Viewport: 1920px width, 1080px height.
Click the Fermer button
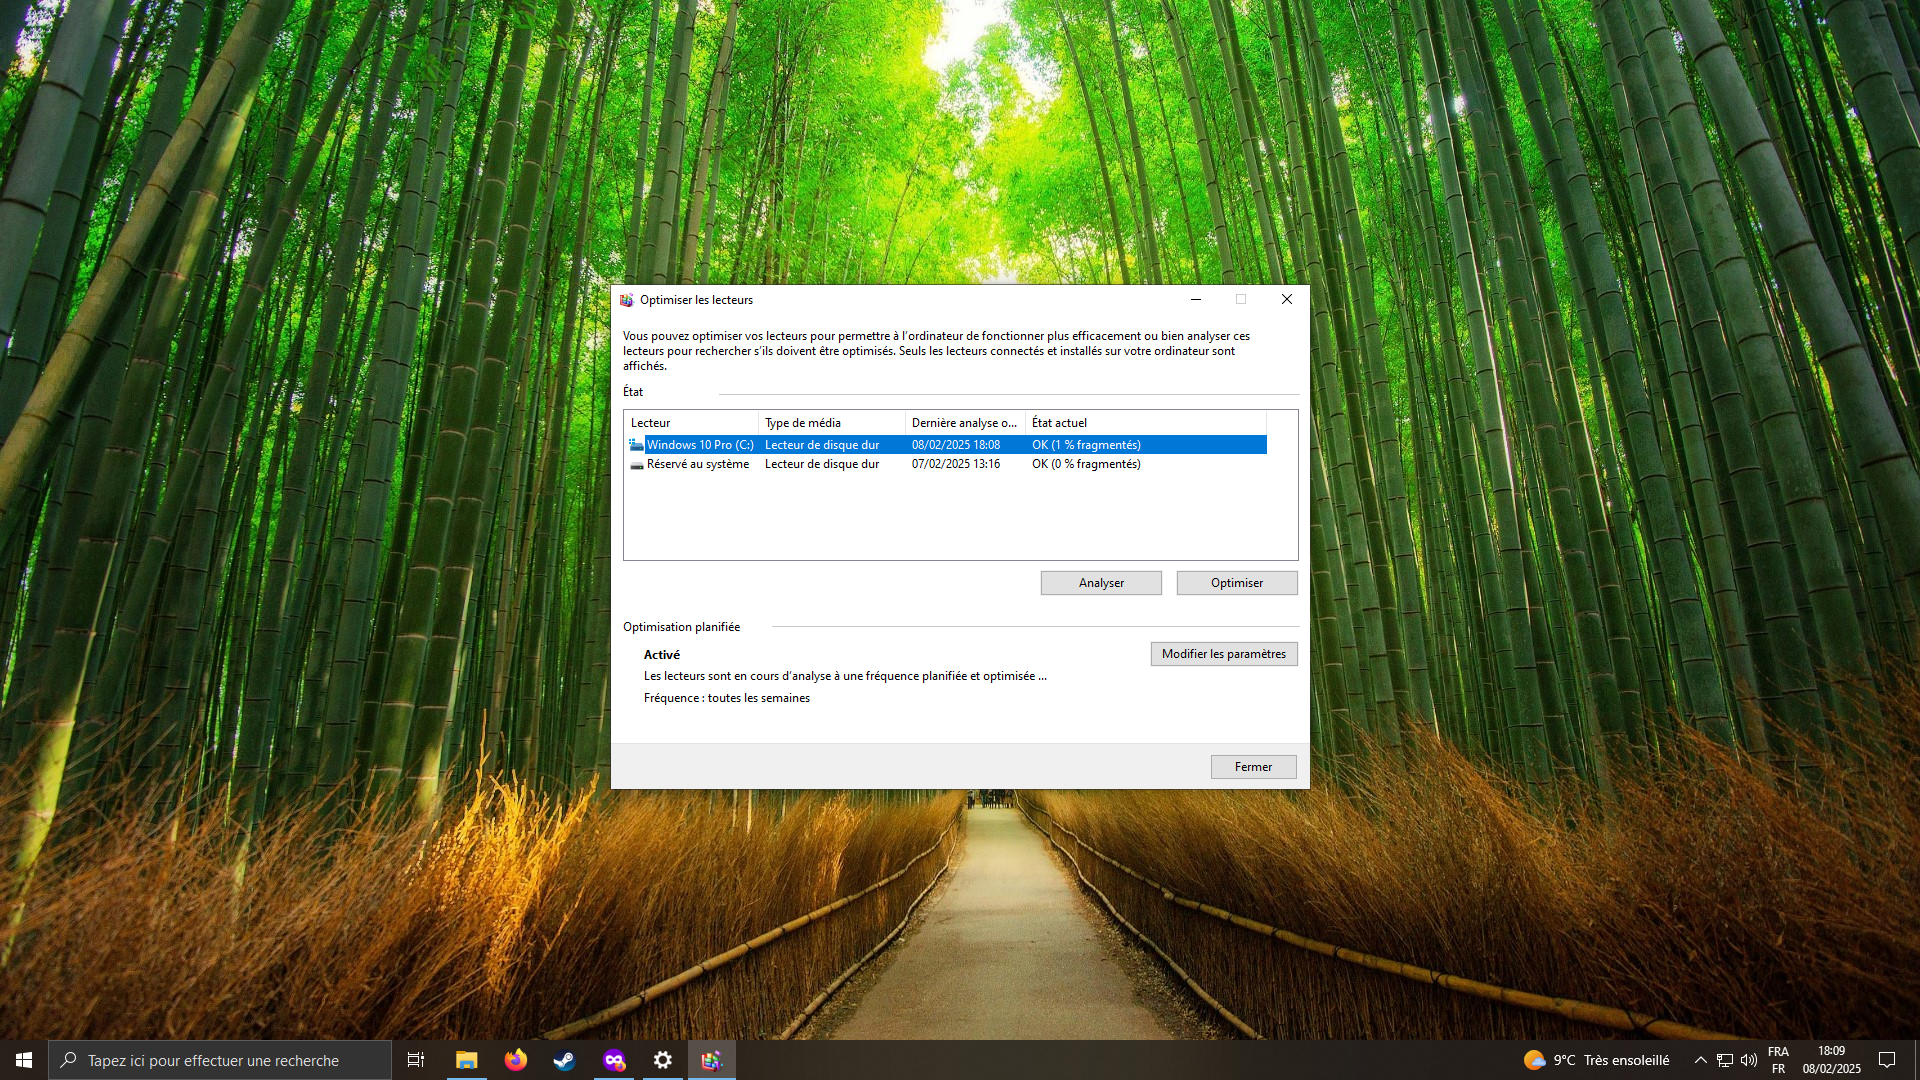(x=1253, y=767)
